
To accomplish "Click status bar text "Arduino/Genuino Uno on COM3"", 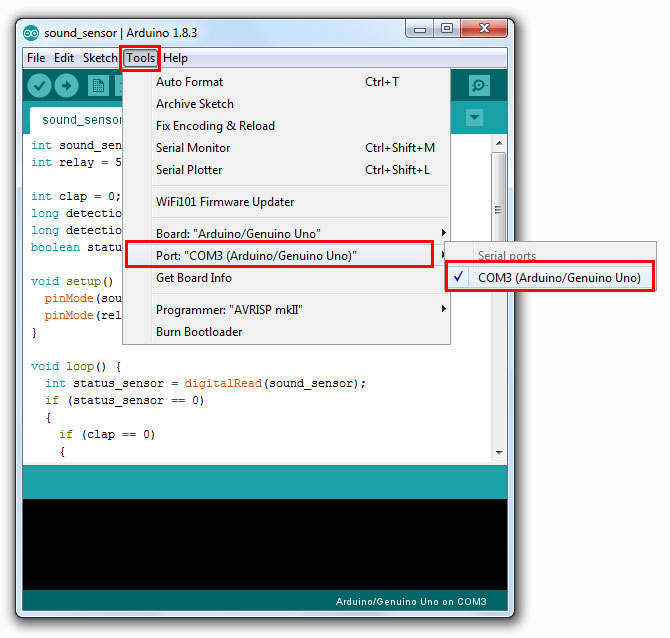I will 411,602.
